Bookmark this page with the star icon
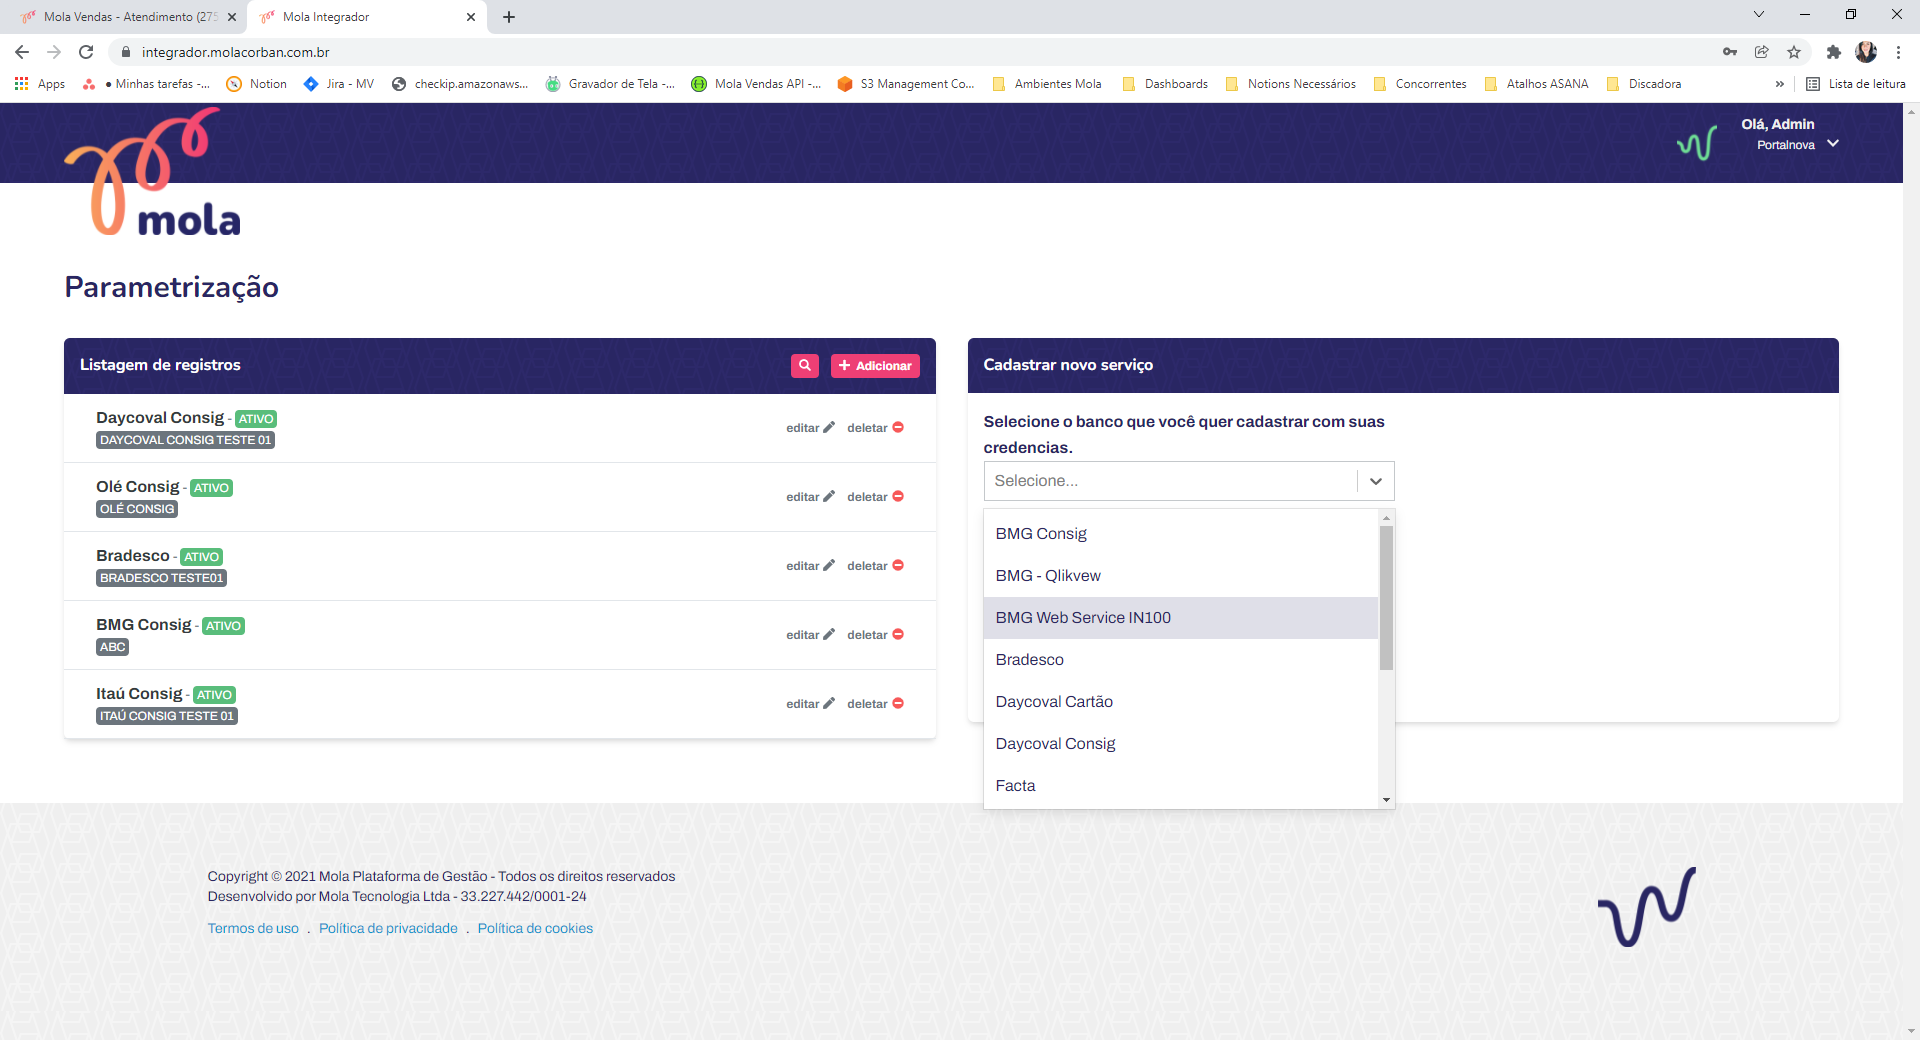1920x1040 pixels. 1794,52
